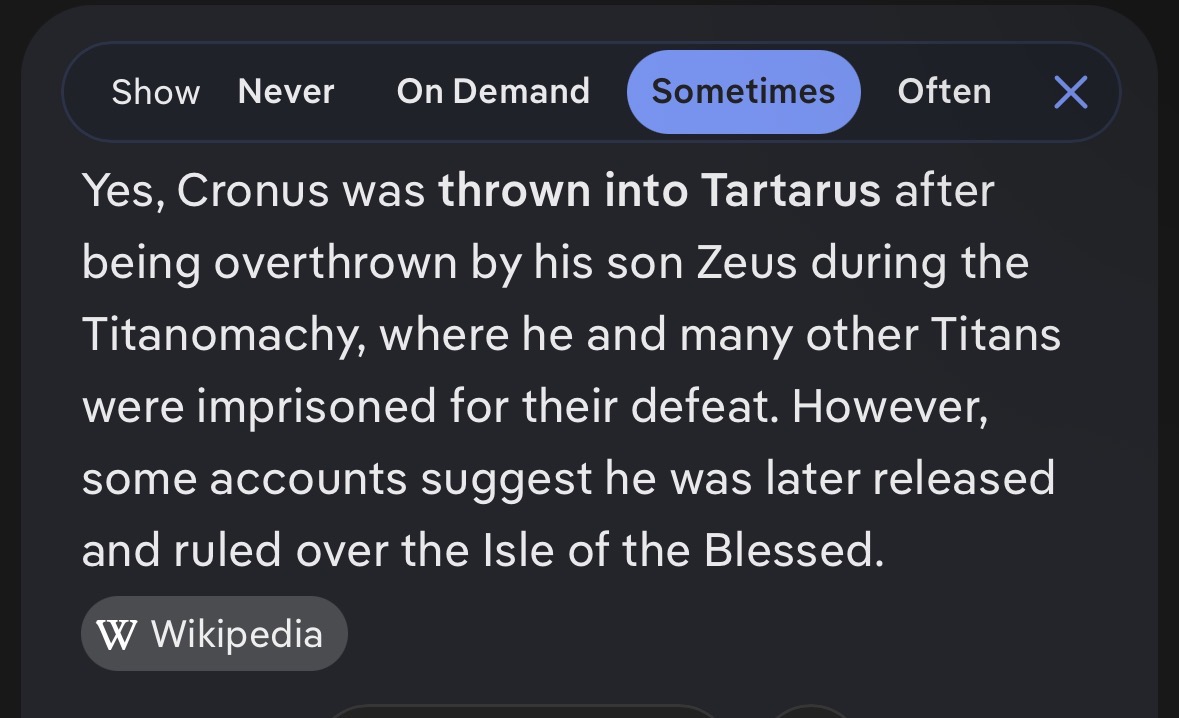The width and height of the screenshot is (1179, 718).
Task: Close the Show frequency bar with X
Action: tap(1071, 92)
